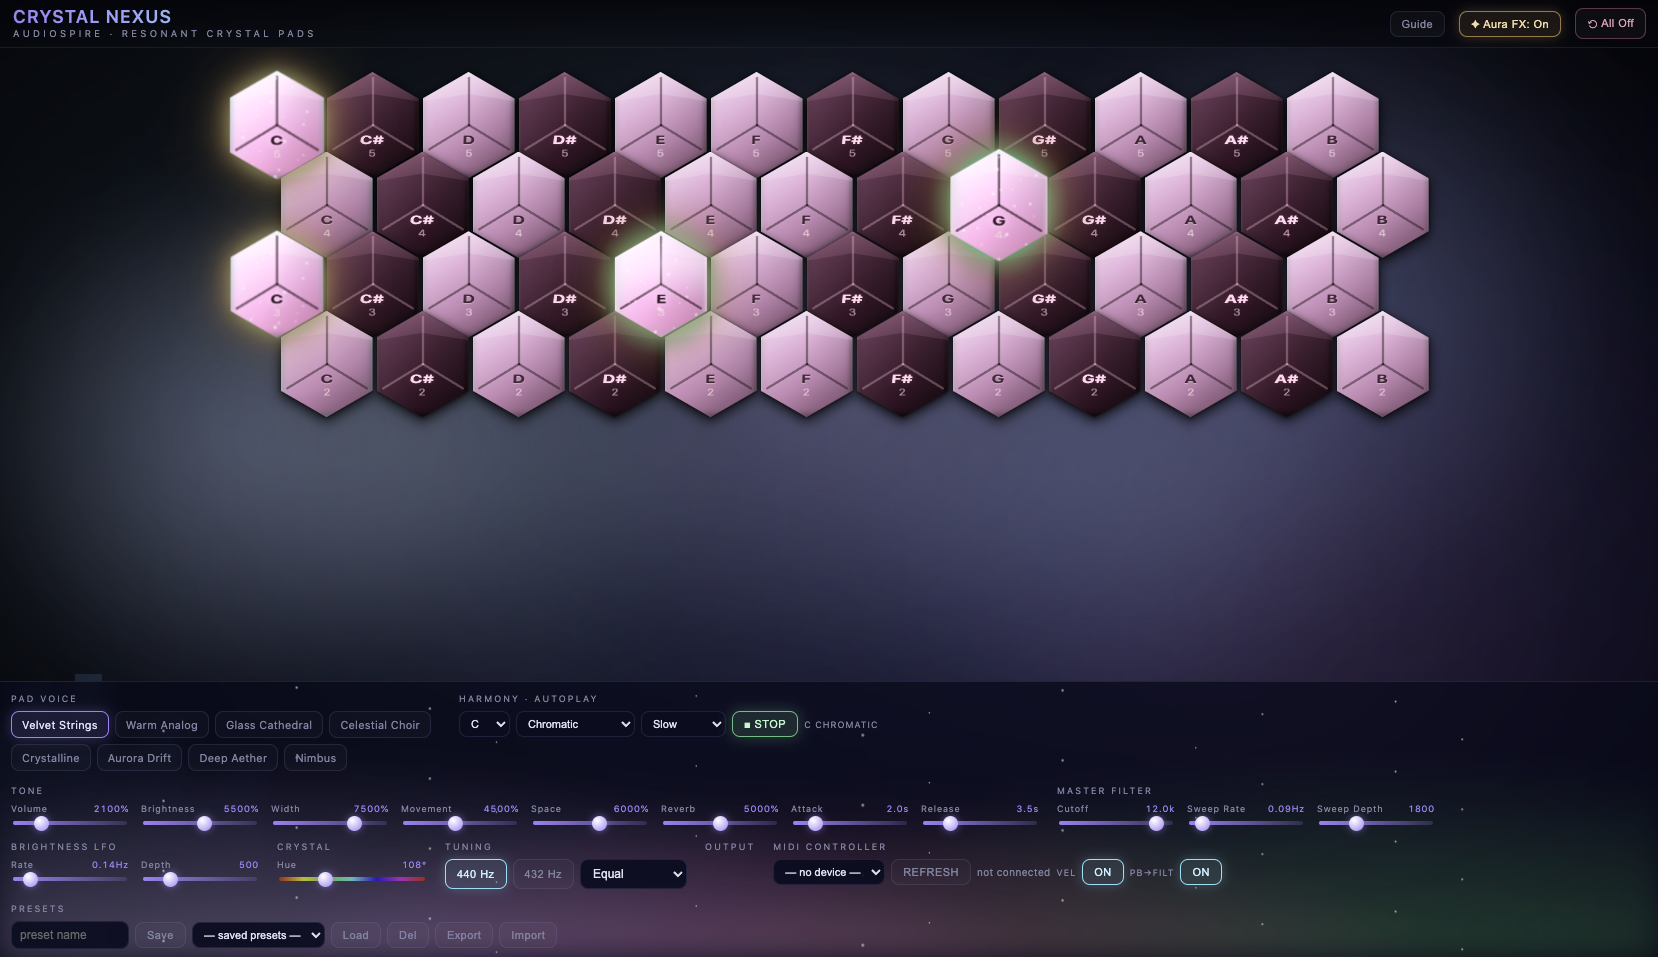Load the selected preset
Image resolution: width=1658 pixels, height=957 pixels.
[x=356, y=935]
